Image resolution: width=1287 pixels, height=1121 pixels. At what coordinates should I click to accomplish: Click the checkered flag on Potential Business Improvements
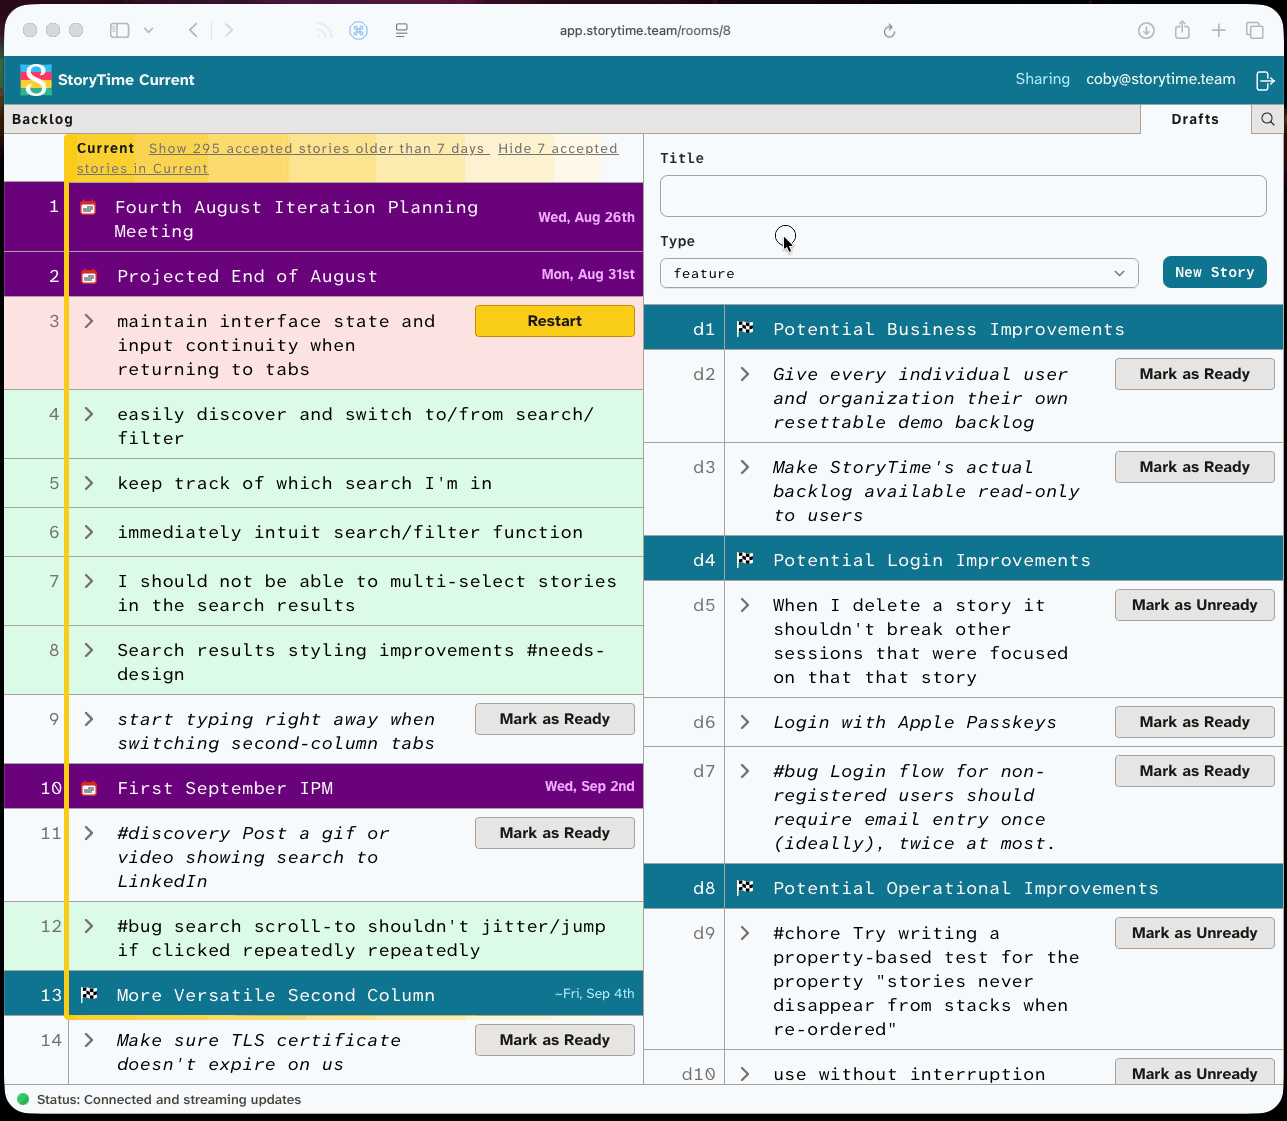pos(745,329)
